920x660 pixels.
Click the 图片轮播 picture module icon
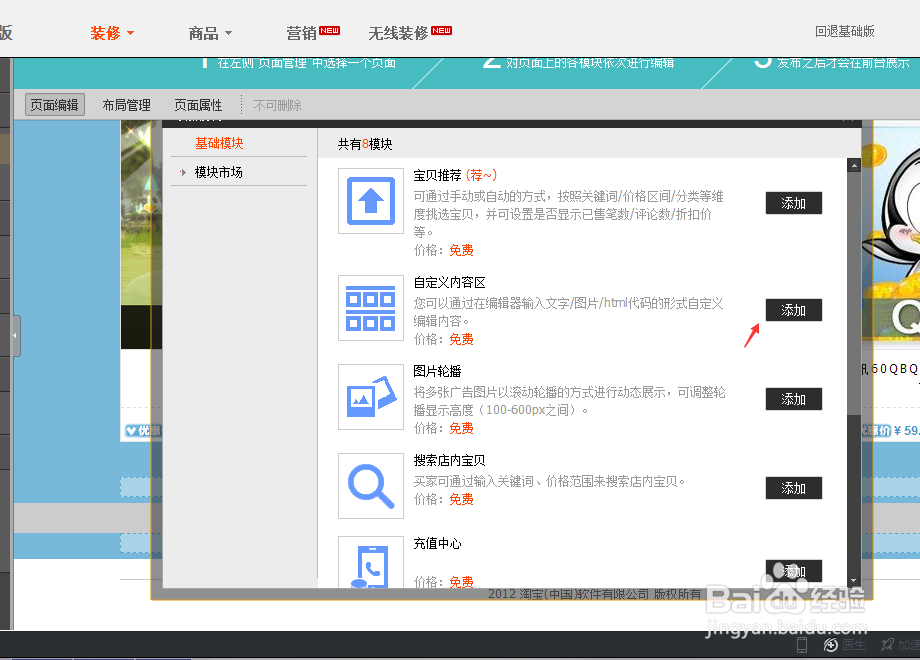[371, 397]
